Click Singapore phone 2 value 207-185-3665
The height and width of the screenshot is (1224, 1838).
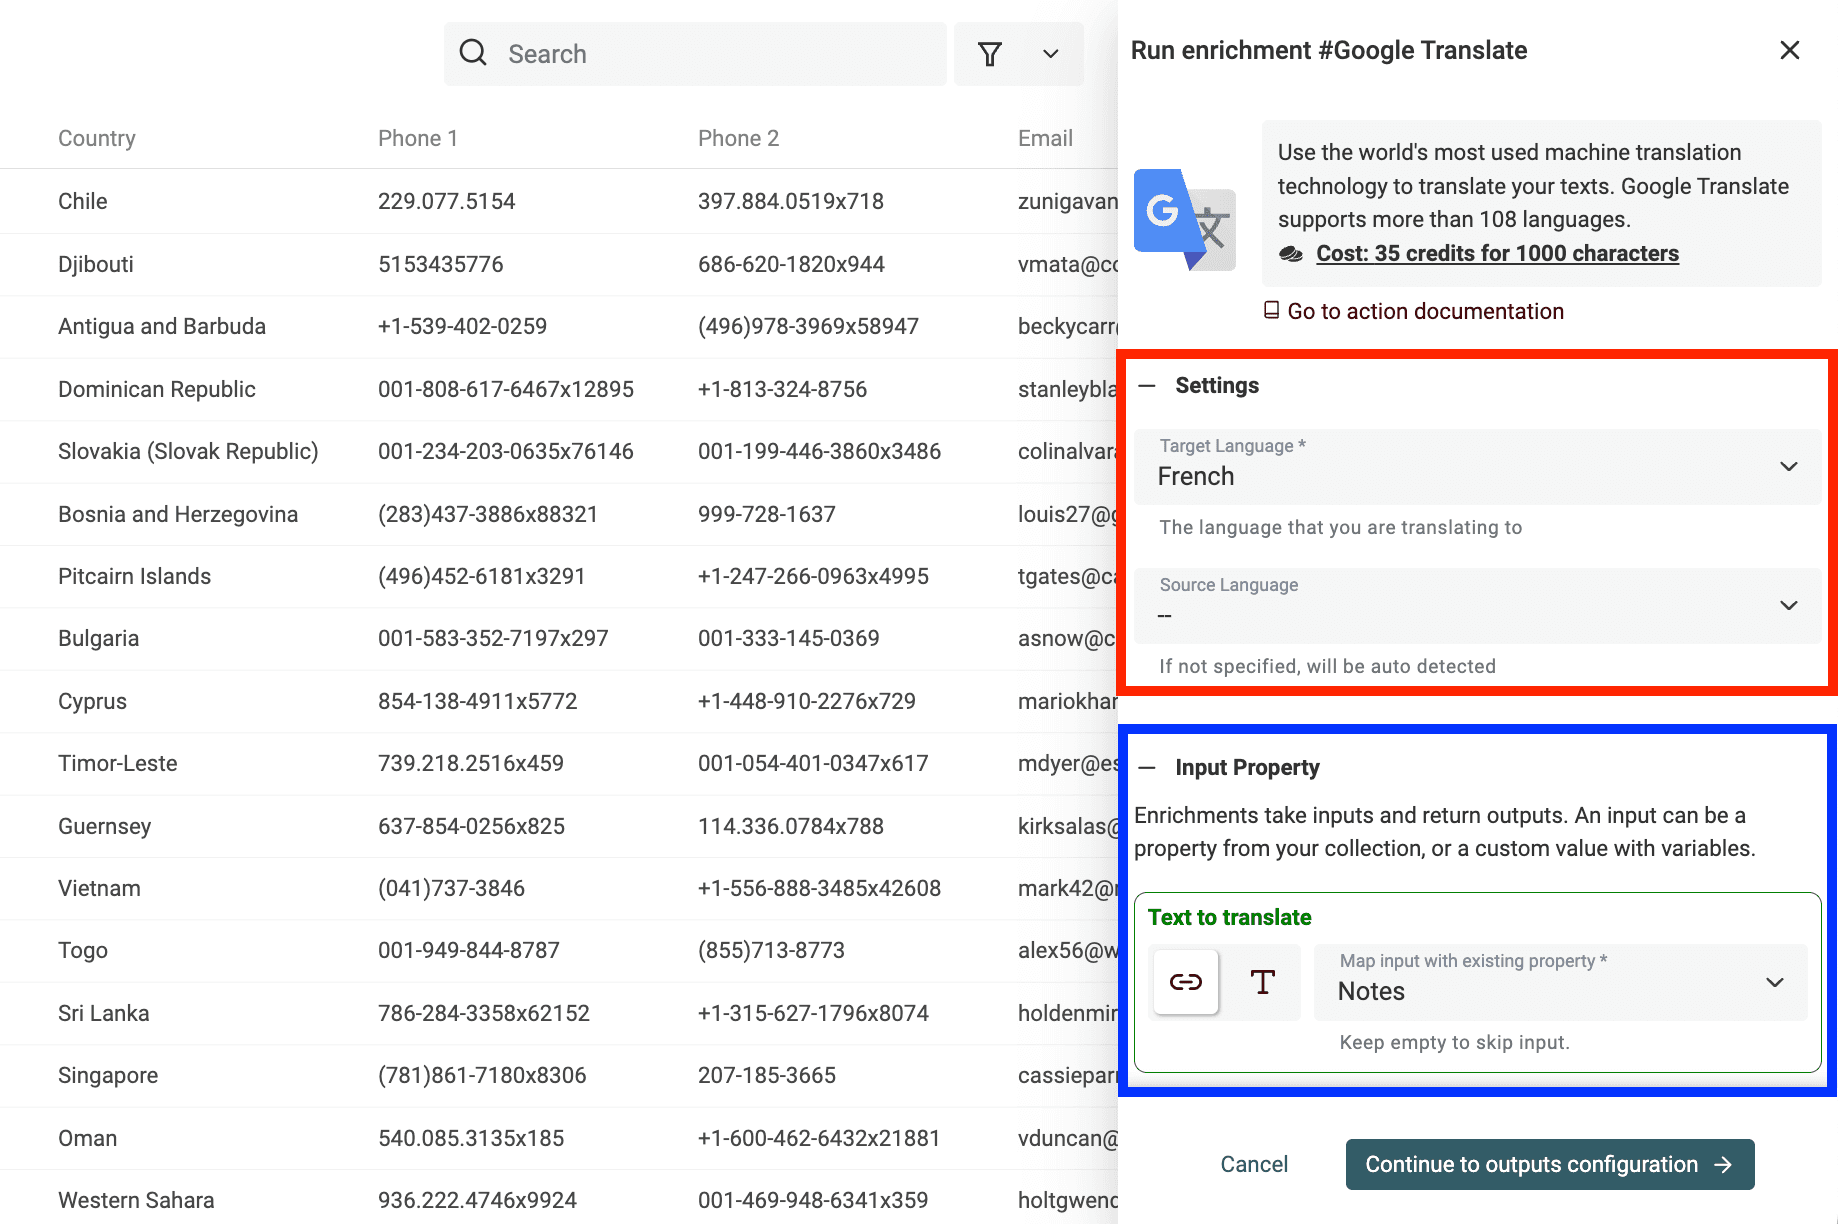(x=767, y=1075)
